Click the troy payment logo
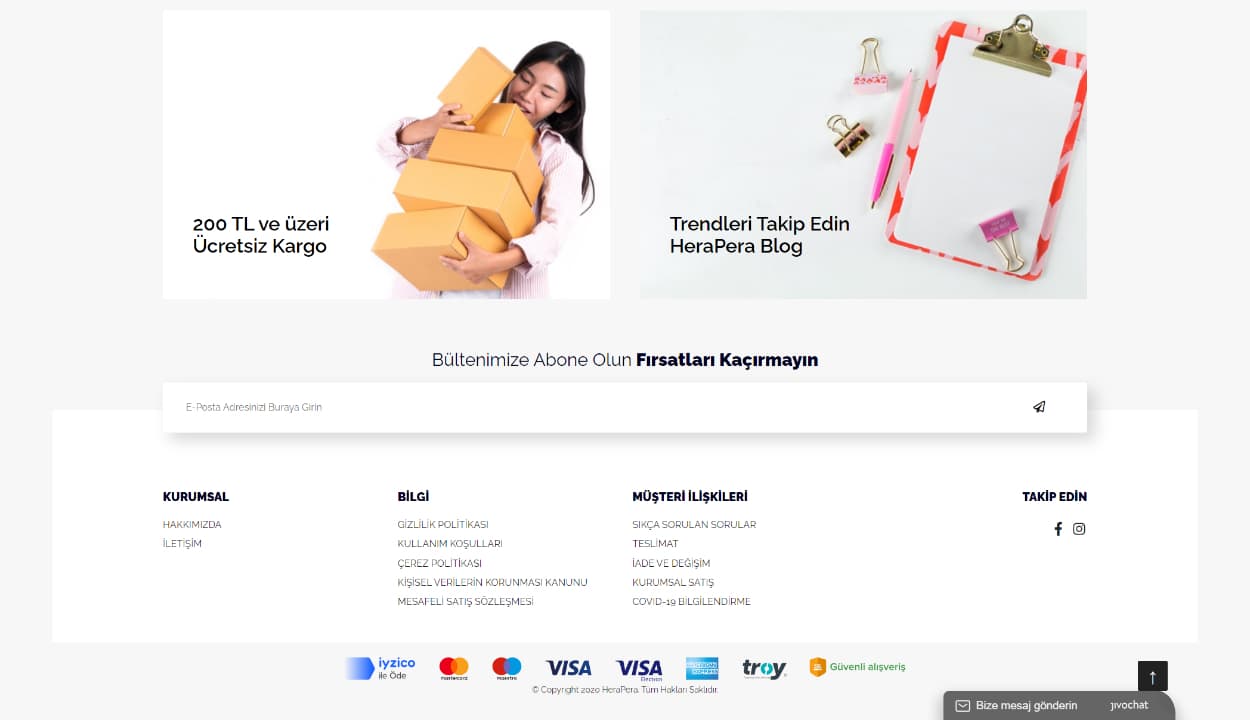1250x720 pixels. (764, 669)
